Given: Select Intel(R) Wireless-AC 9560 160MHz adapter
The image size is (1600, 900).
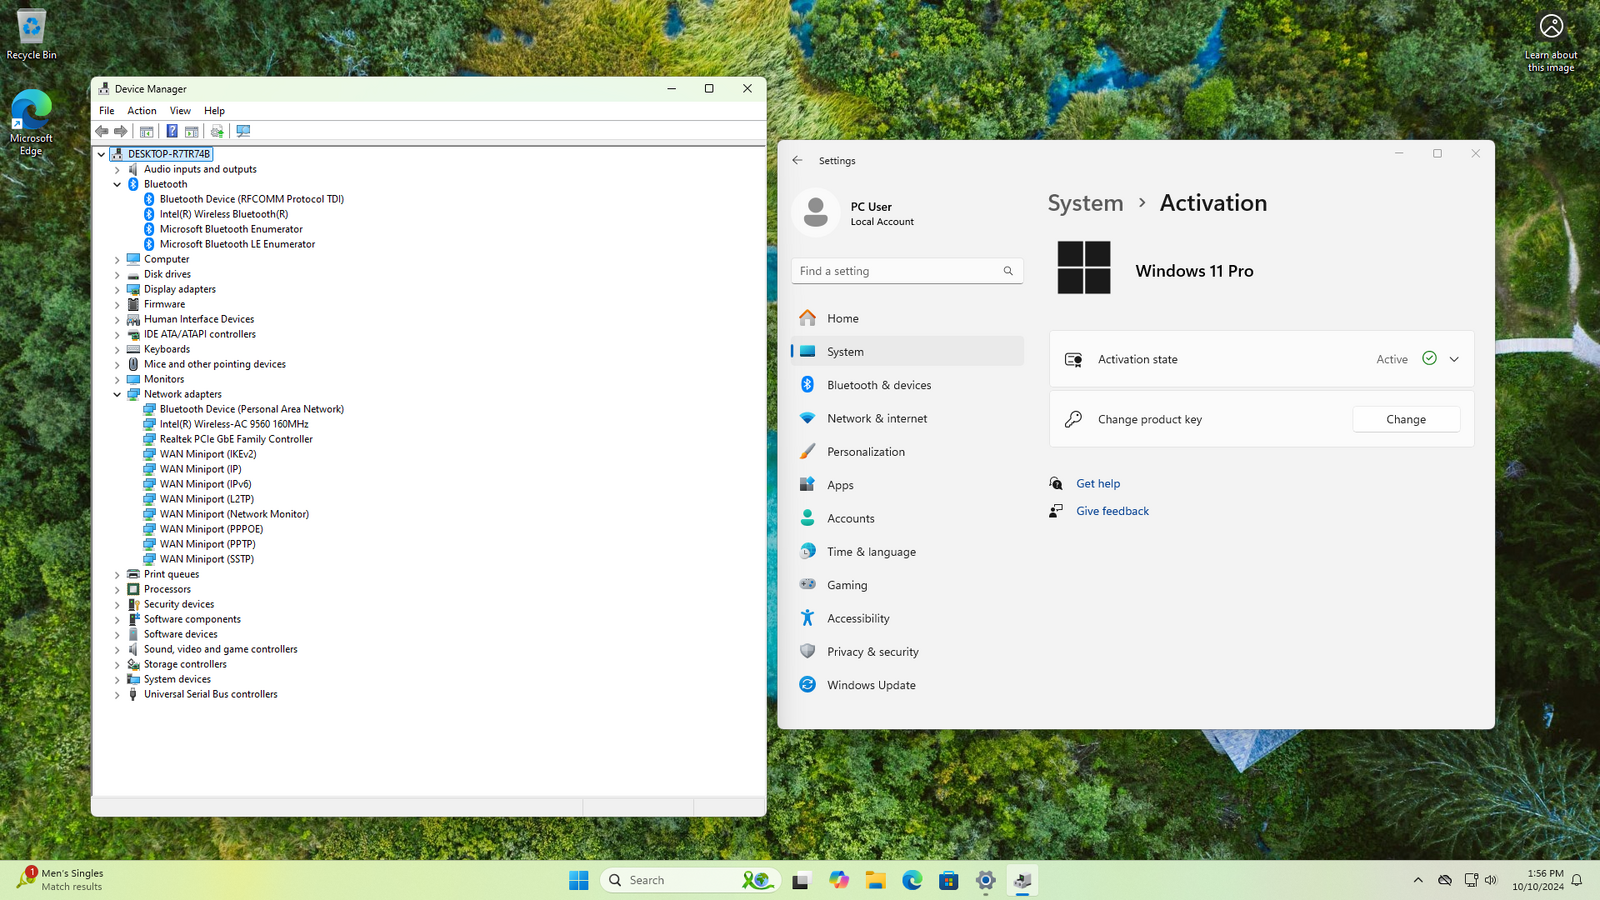Looking at the screenshot, I should pos(234,424).
